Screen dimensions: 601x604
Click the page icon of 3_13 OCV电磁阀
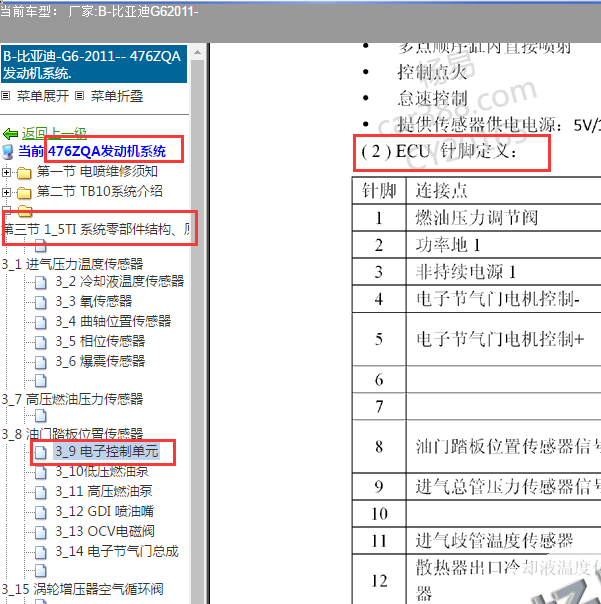coord(40,532)
